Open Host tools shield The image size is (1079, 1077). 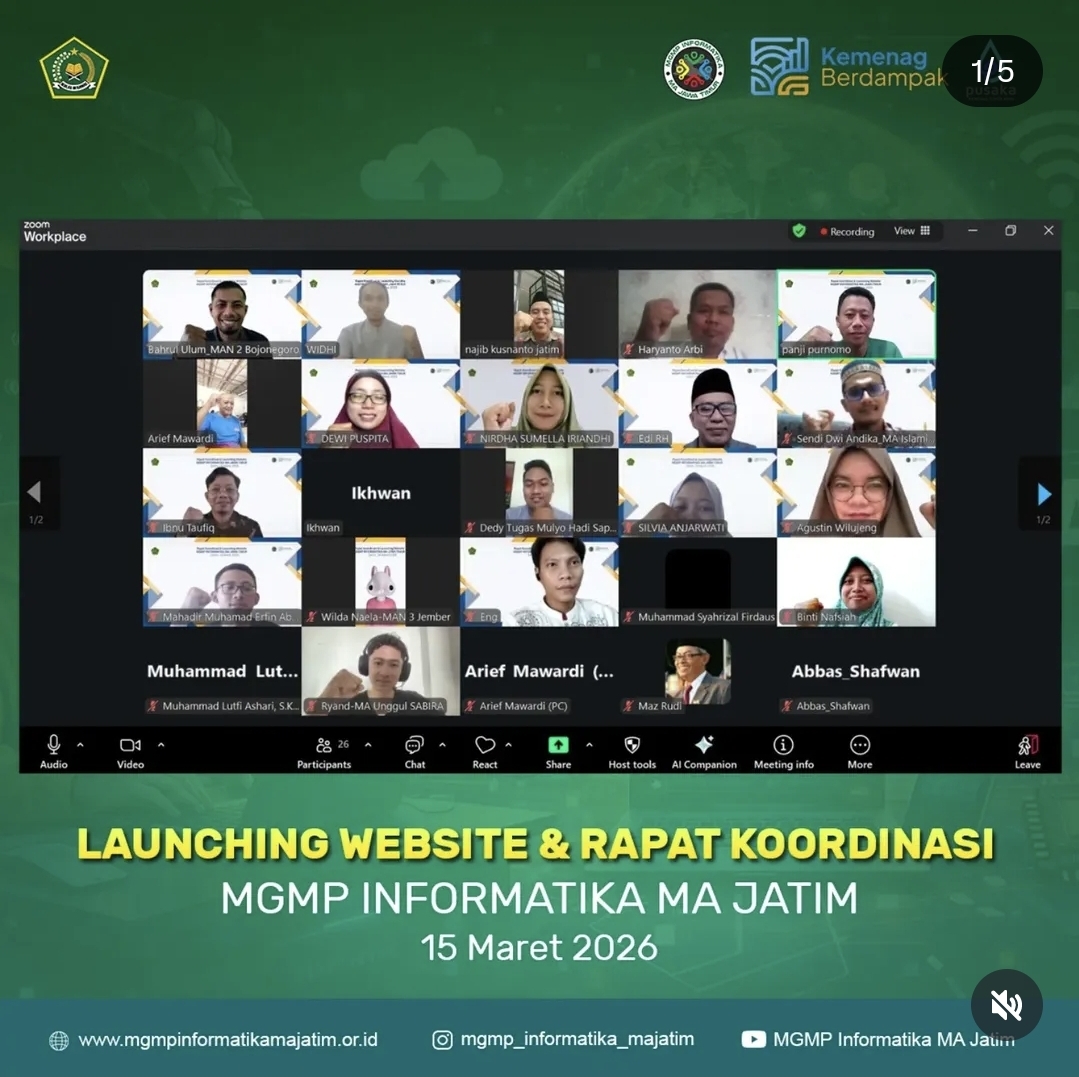632,751
